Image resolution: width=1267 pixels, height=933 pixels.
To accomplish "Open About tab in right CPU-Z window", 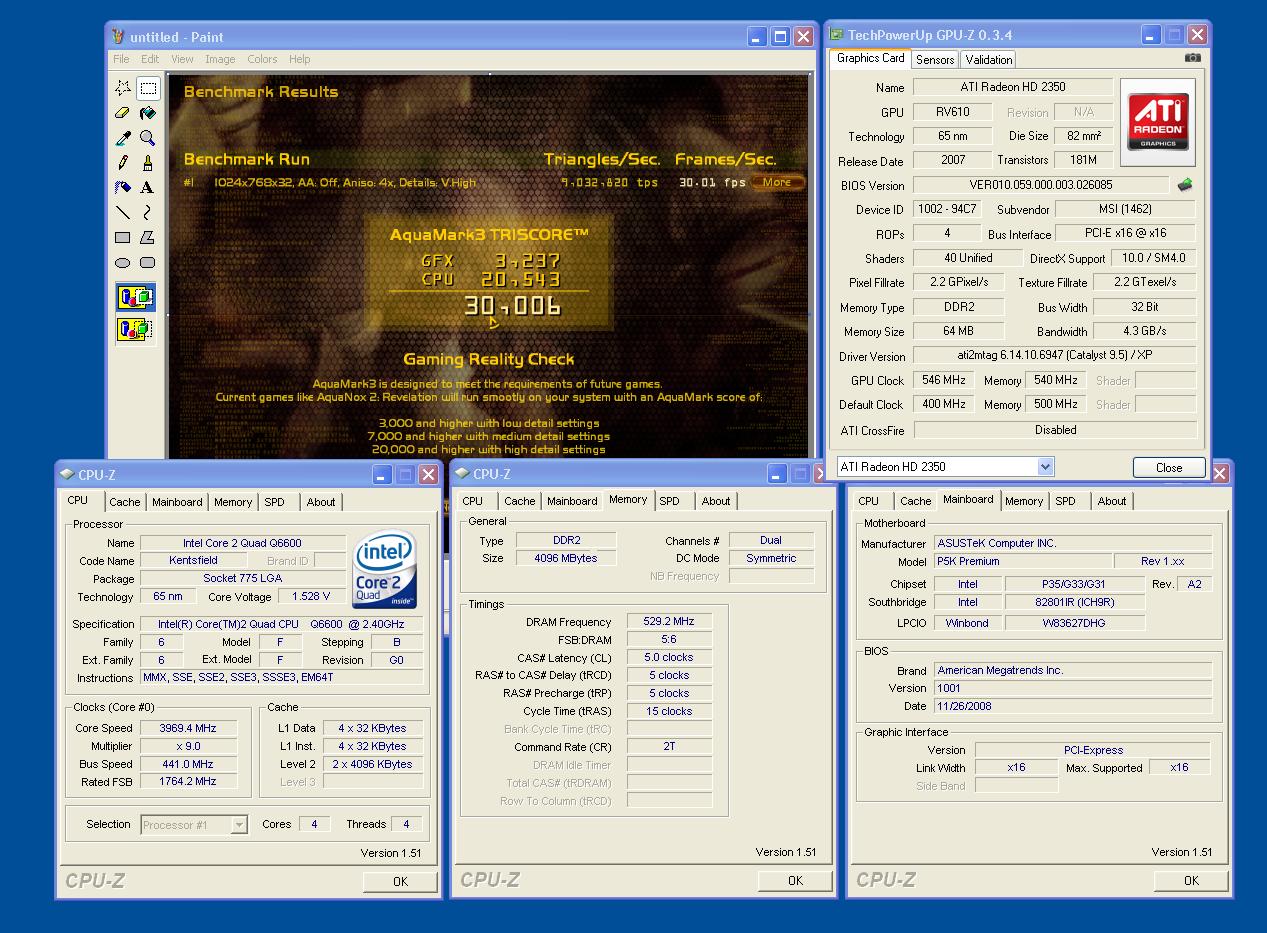I will (x=1112, y=501).
